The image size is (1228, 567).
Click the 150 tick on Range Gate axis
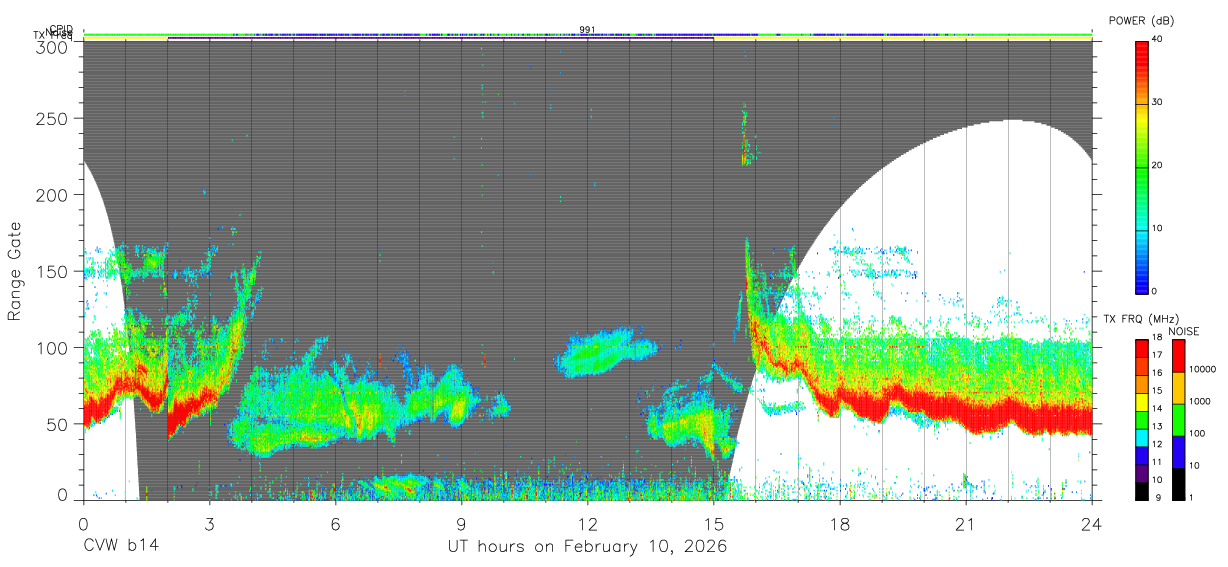click(54, 271)
